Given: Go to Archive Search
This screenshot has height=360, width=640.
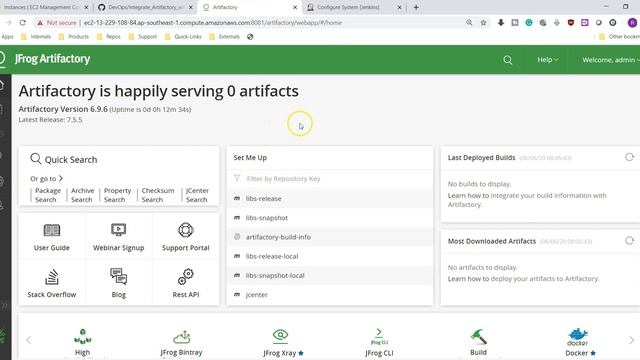Looking at the screenshot, I should 82,195.
